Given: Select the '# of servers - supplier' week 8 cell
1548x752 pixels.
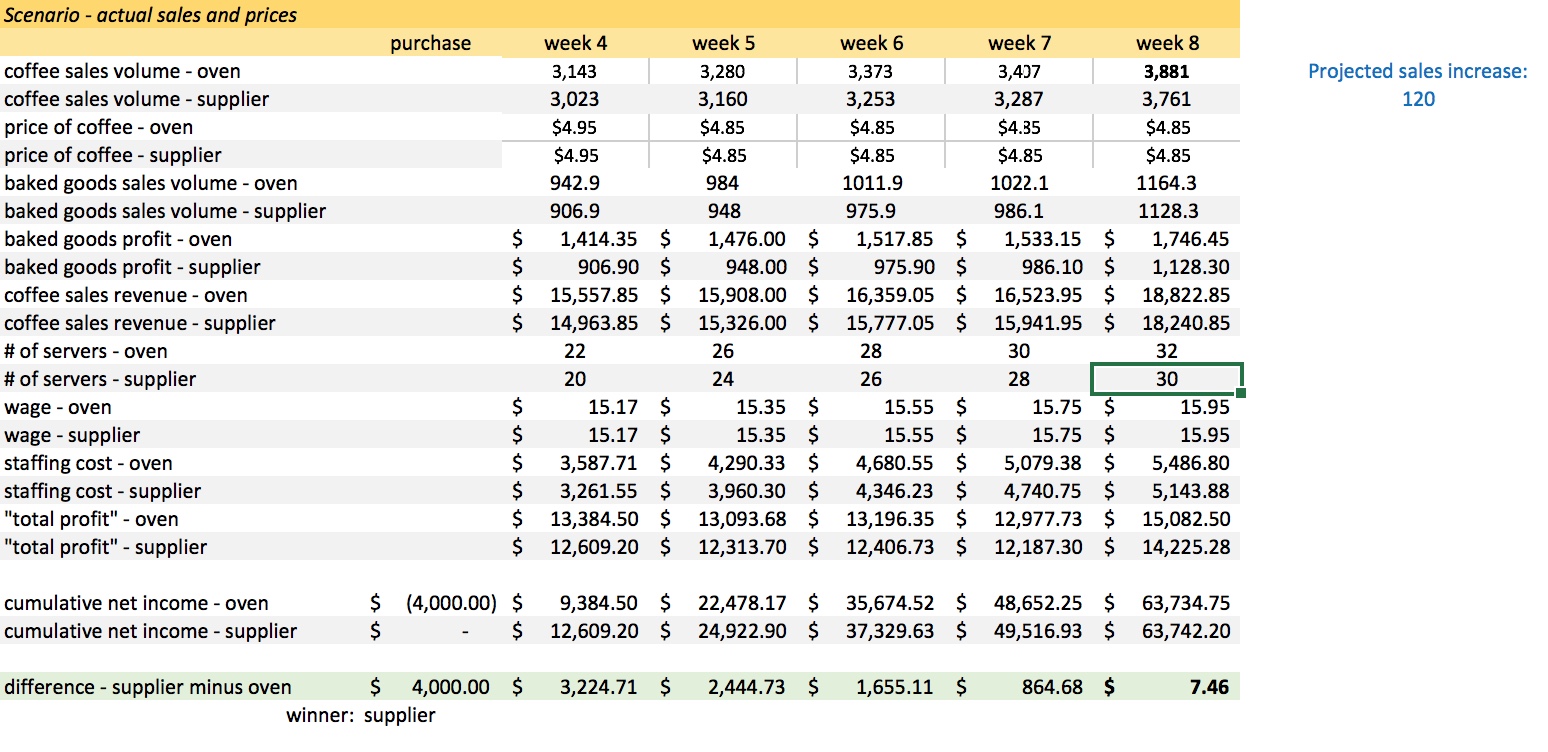Looking at the screenshot, I should (x=1167, y=379).
